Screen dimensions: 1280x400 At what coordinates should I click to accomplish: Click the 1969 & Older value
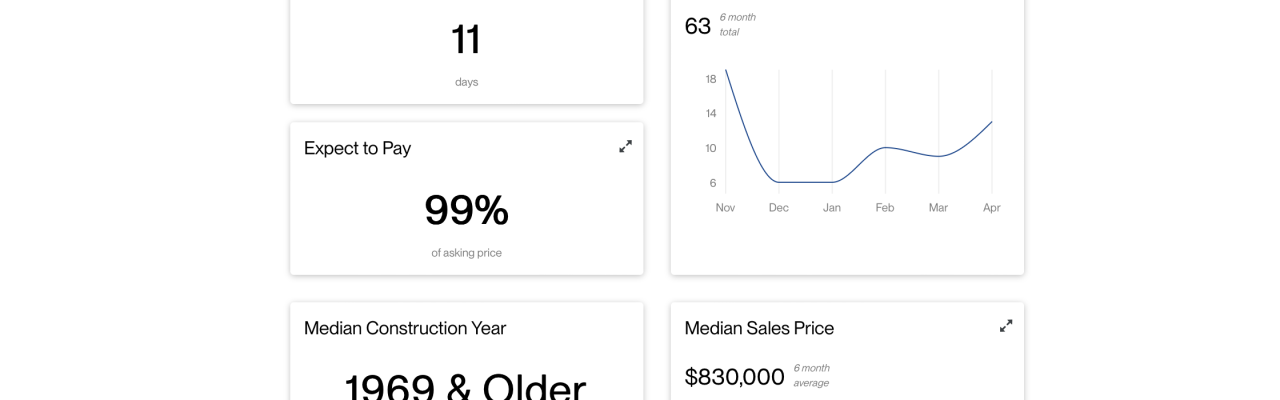click(465, 386)
